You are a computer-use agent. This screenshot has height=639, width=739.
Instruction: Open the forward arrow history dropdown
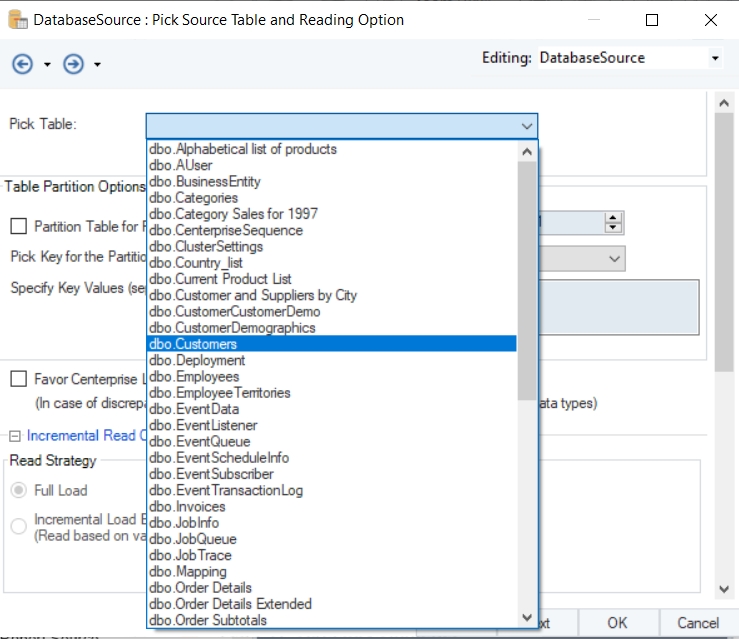[97, 65]
